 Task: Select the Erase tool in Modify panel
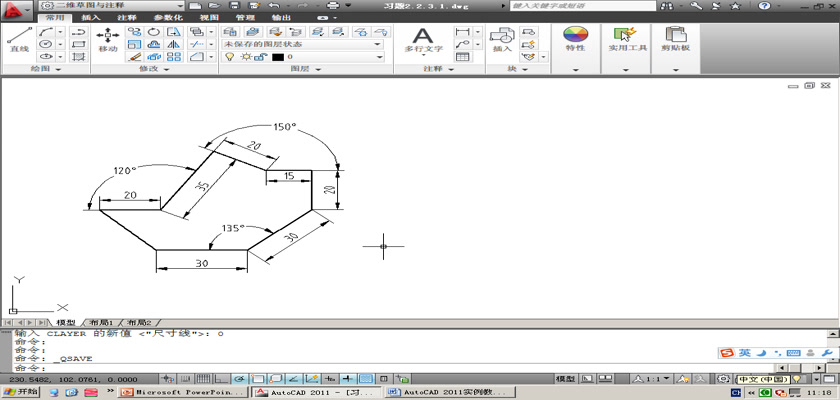coord(134,56)
